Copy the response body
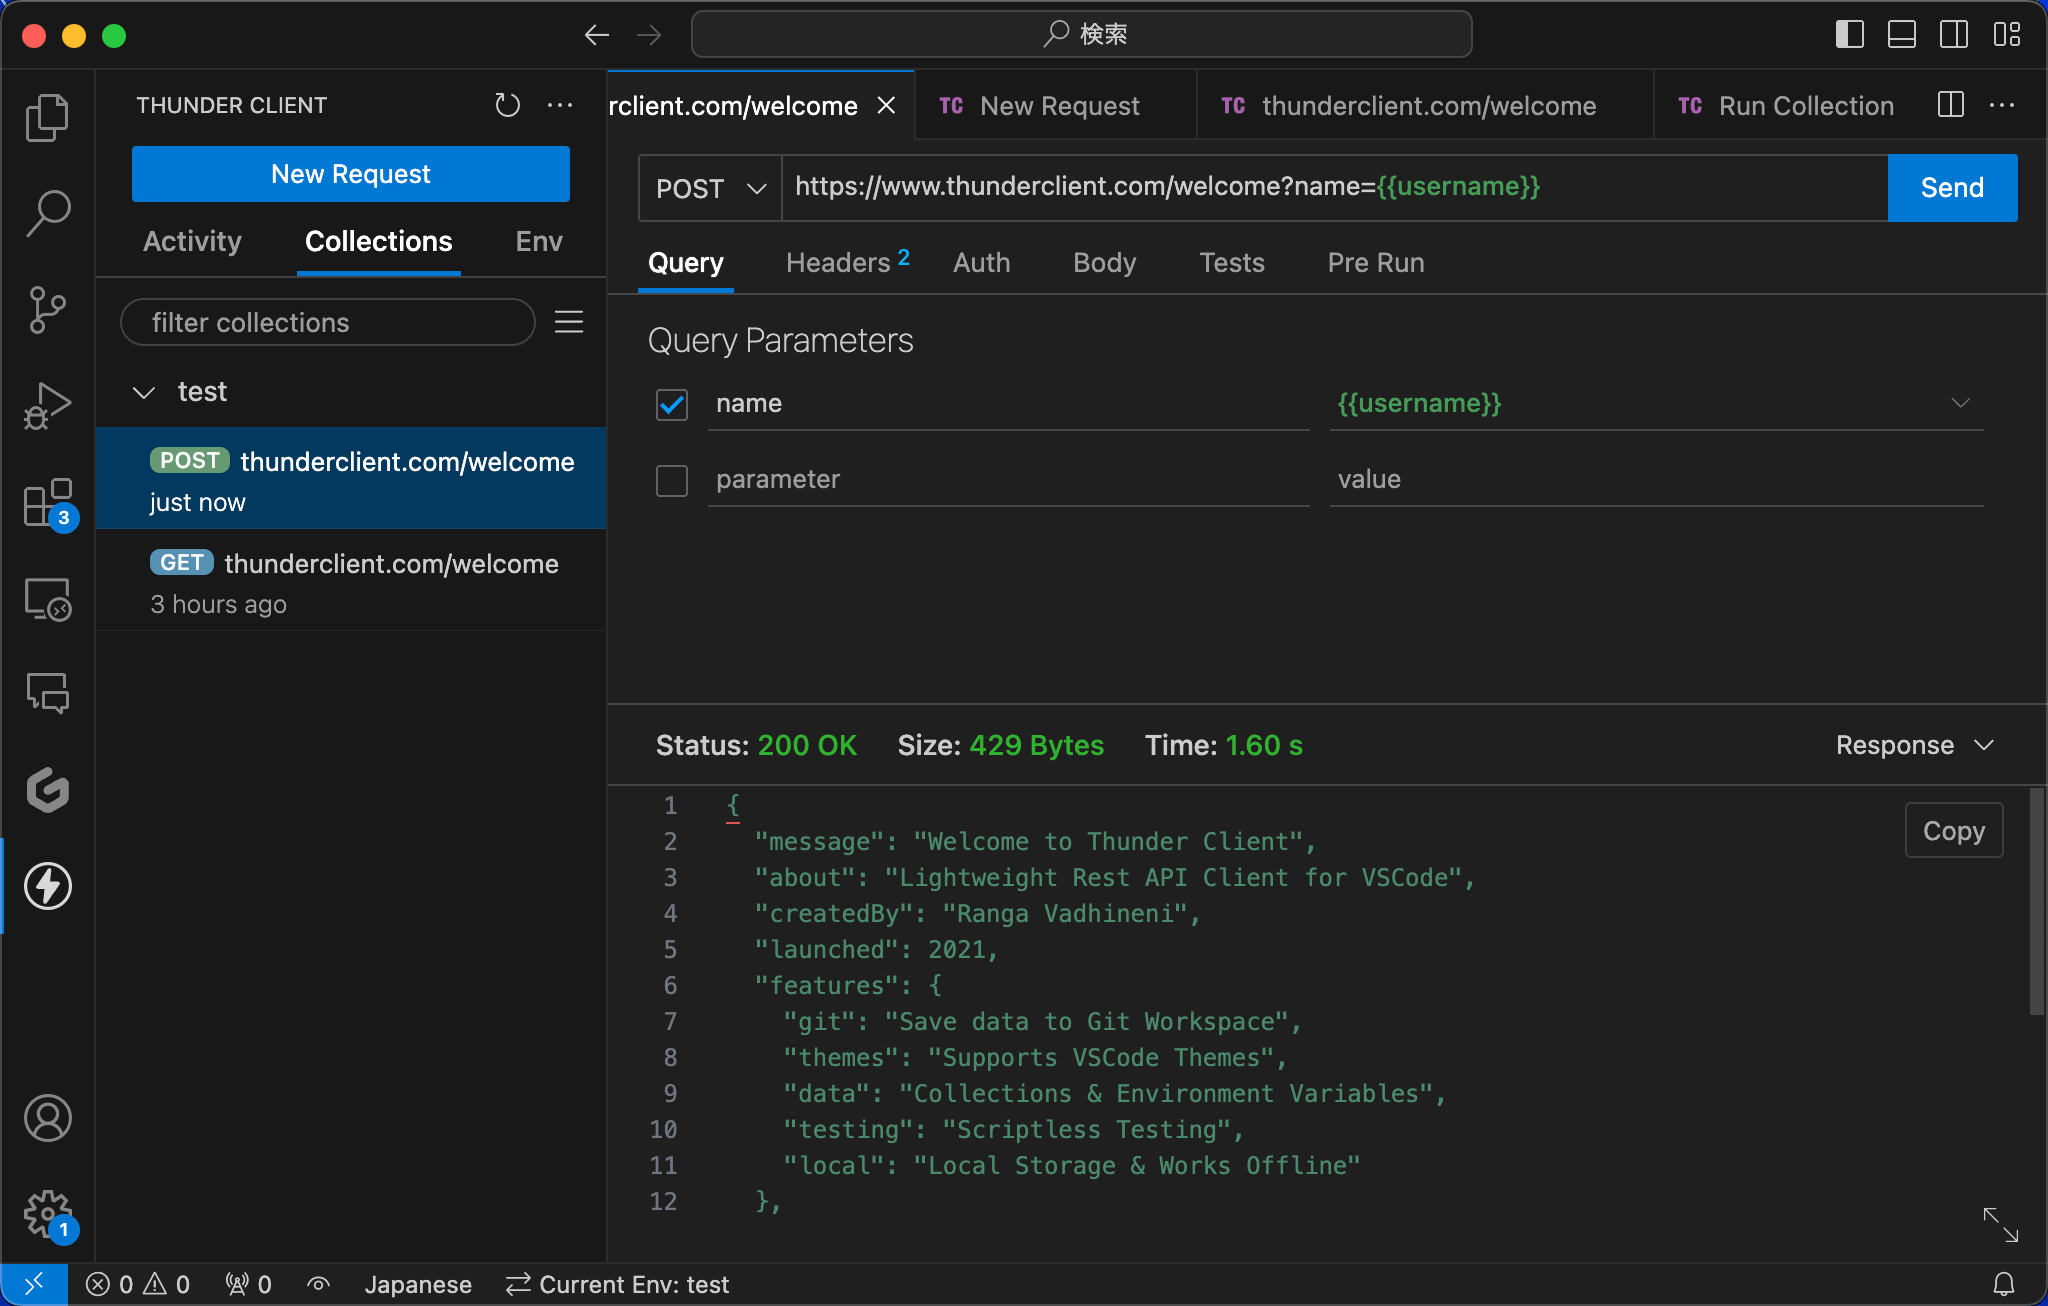 click(x=1954, y=830)
